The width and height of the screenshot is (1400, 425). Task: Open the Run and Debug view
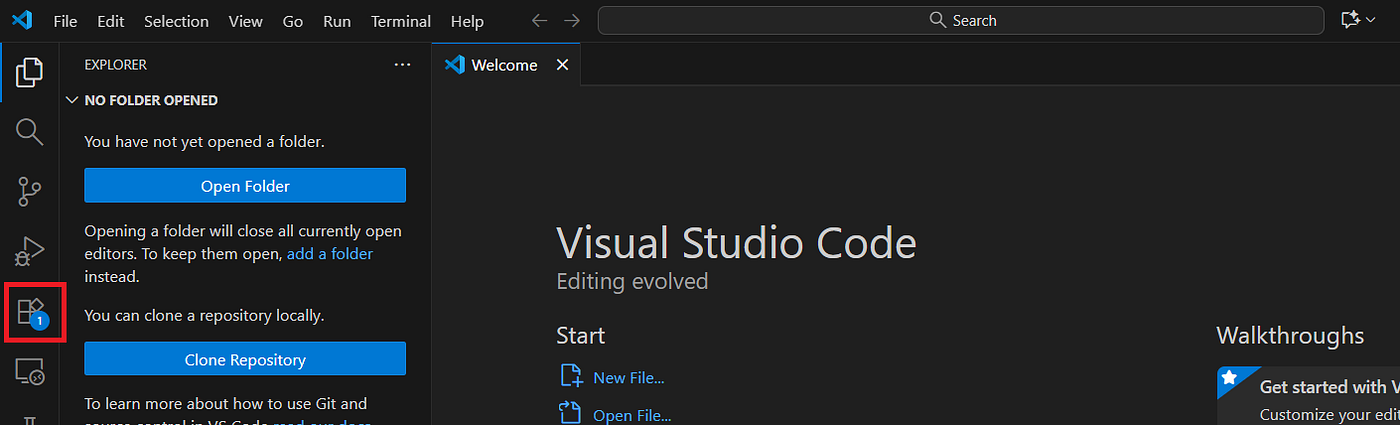pos(30,250)
